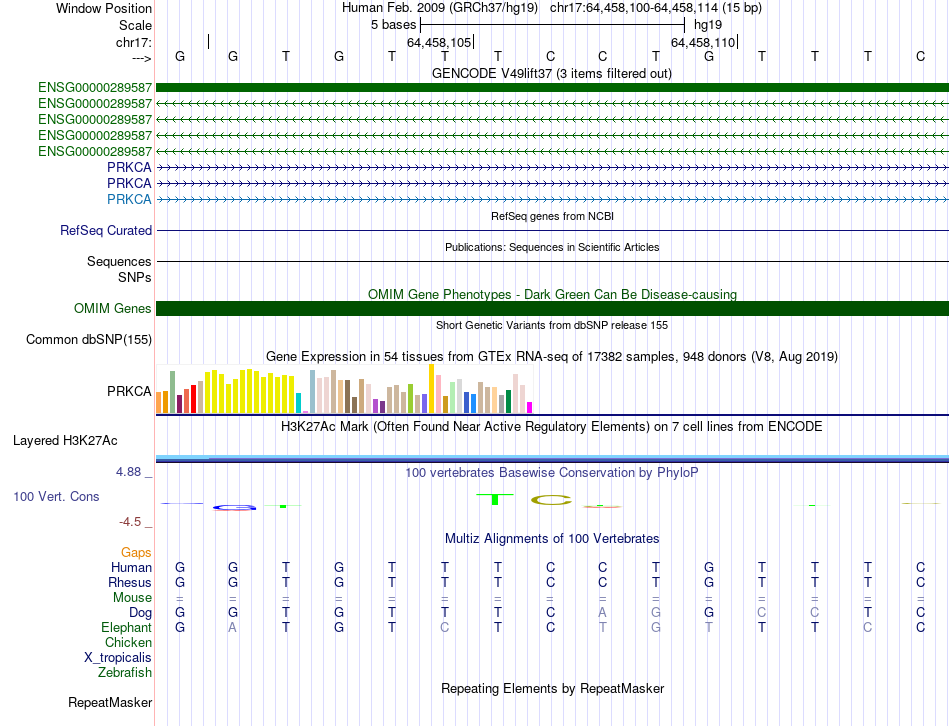Click the Dog row faded A mismatch base

(602, 613)
